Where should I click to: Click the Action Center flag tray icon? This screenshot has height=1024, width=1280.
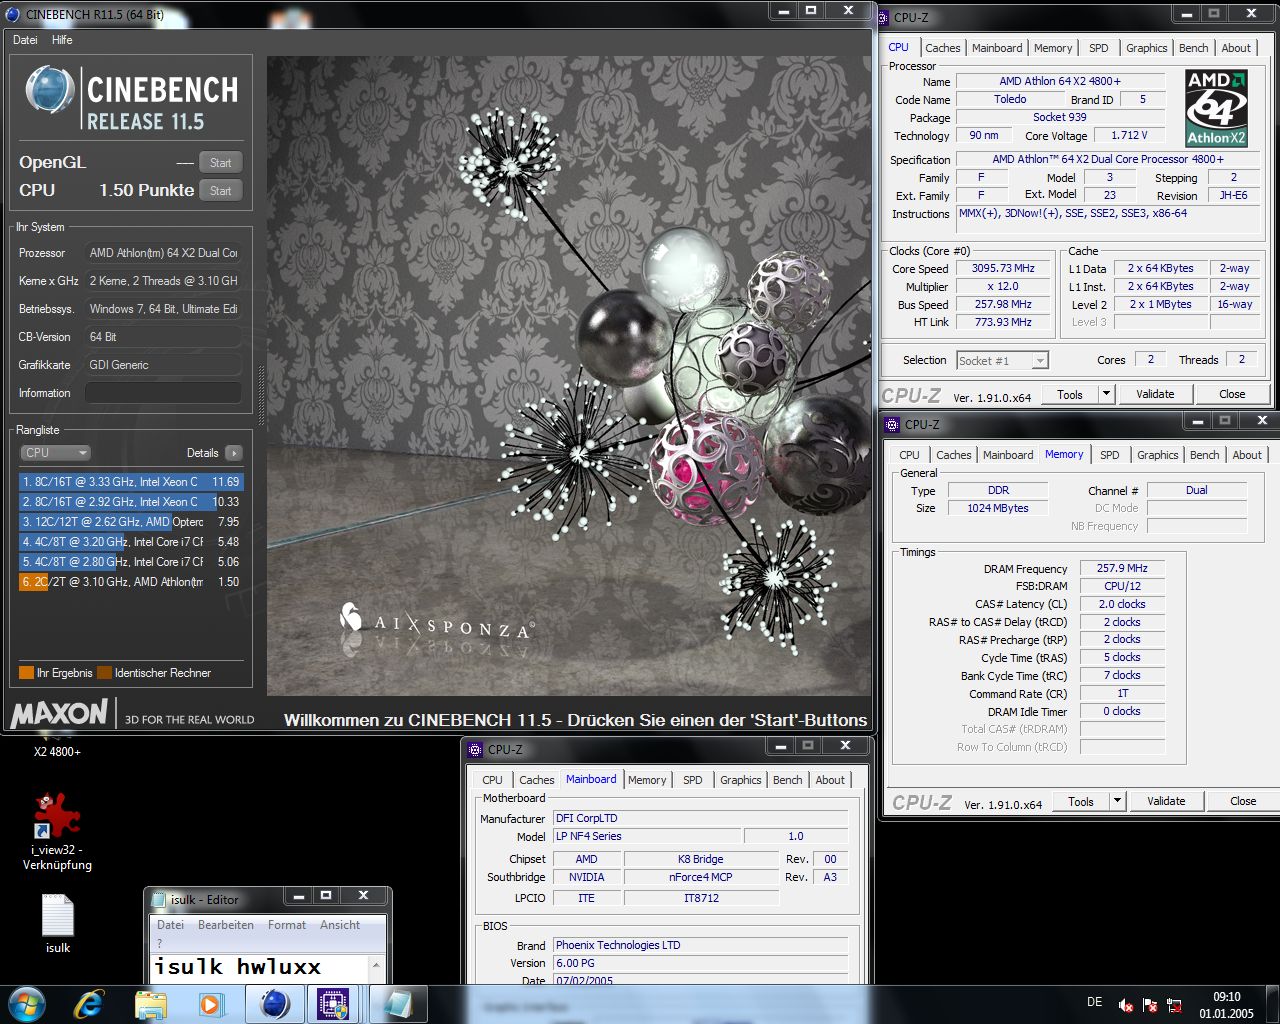pyautogui.click(x=1150, y=1005)
